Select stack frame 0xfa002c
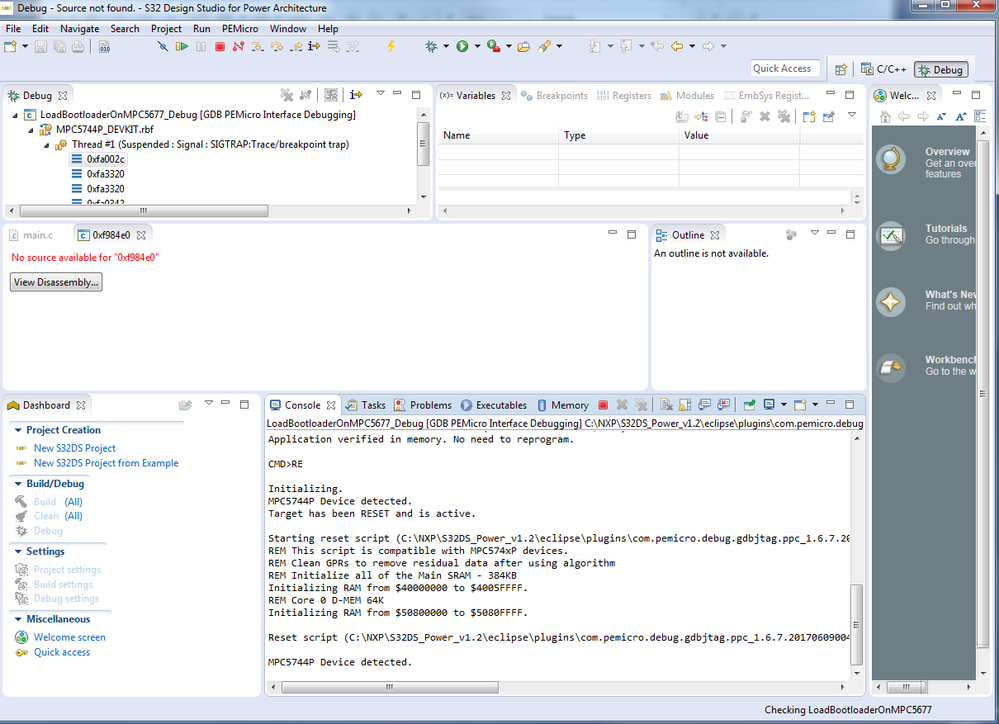 pyautogui.click(x=98, y=159)
